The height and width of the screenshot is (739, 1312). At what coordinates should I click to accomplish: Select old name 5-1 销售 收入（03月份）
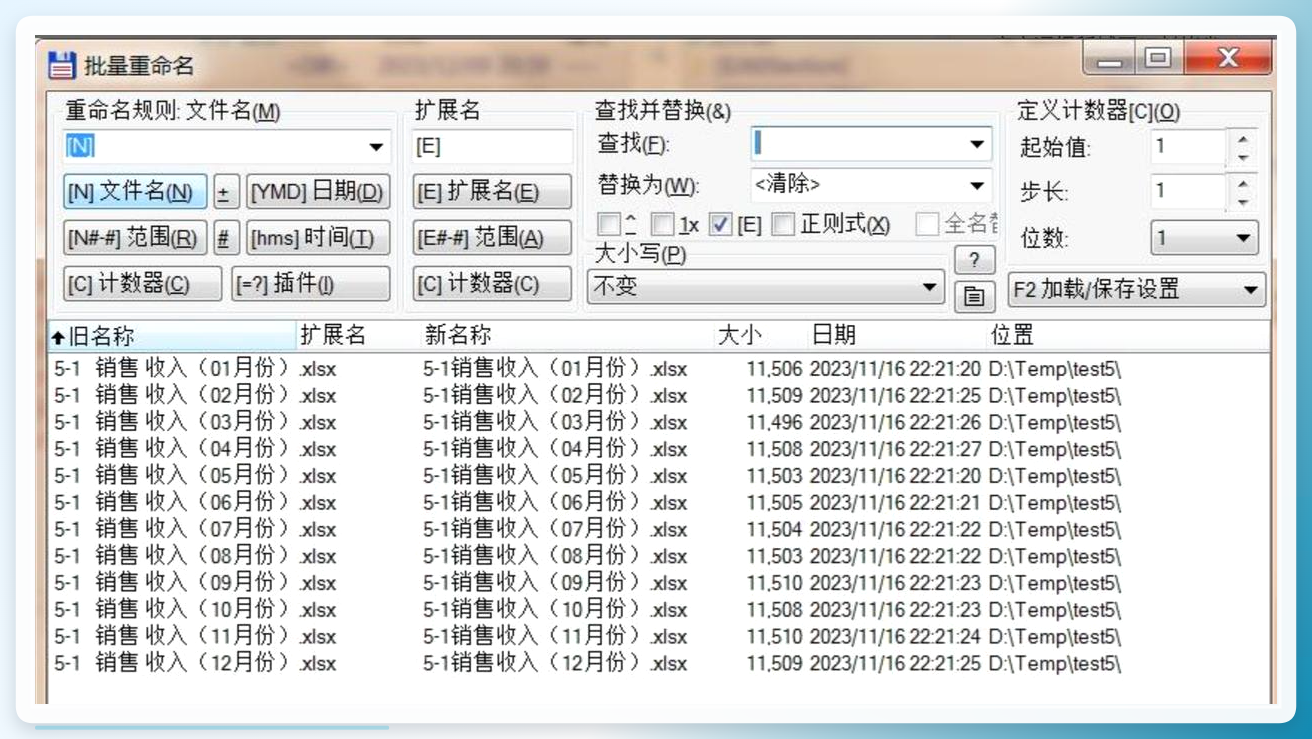[174, 423]
